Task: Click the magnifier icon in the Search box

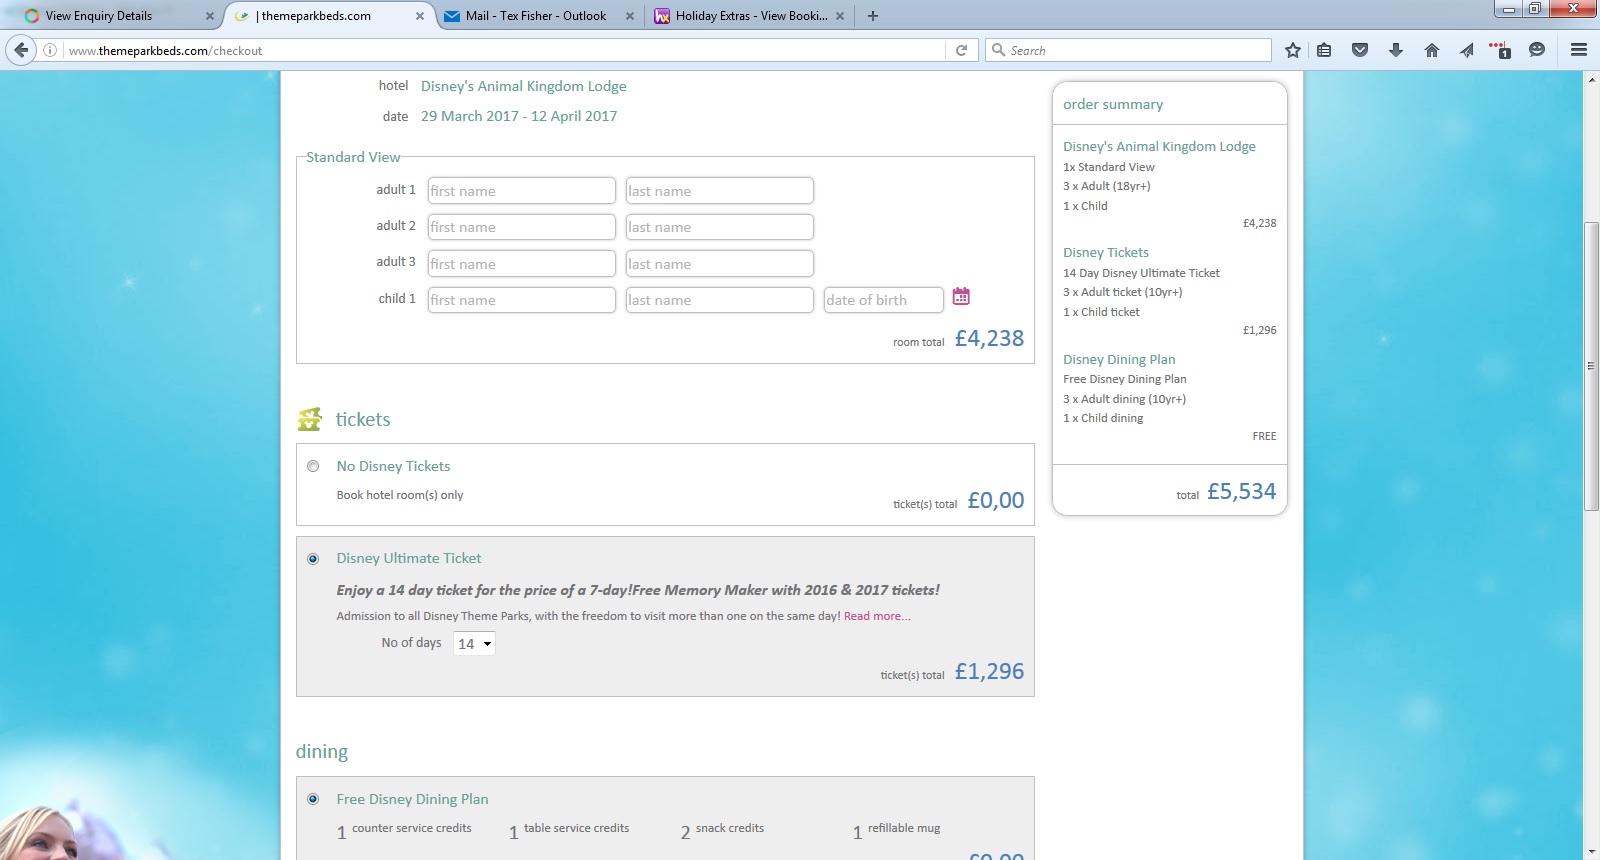Action: pyautogui.click(x=998, y=50)
